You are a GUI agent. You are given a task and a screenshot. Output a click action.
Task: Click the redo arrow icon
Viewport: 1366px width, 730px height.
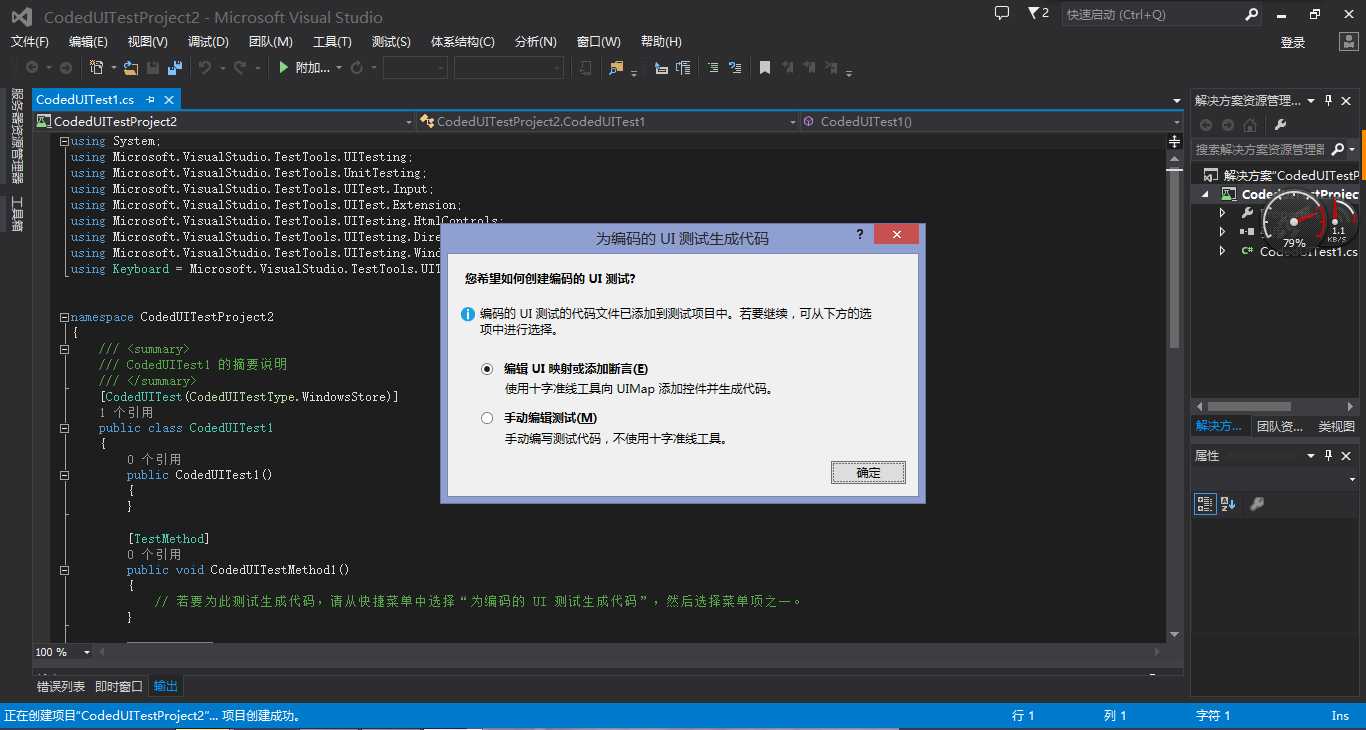click(x=240, y=67)
